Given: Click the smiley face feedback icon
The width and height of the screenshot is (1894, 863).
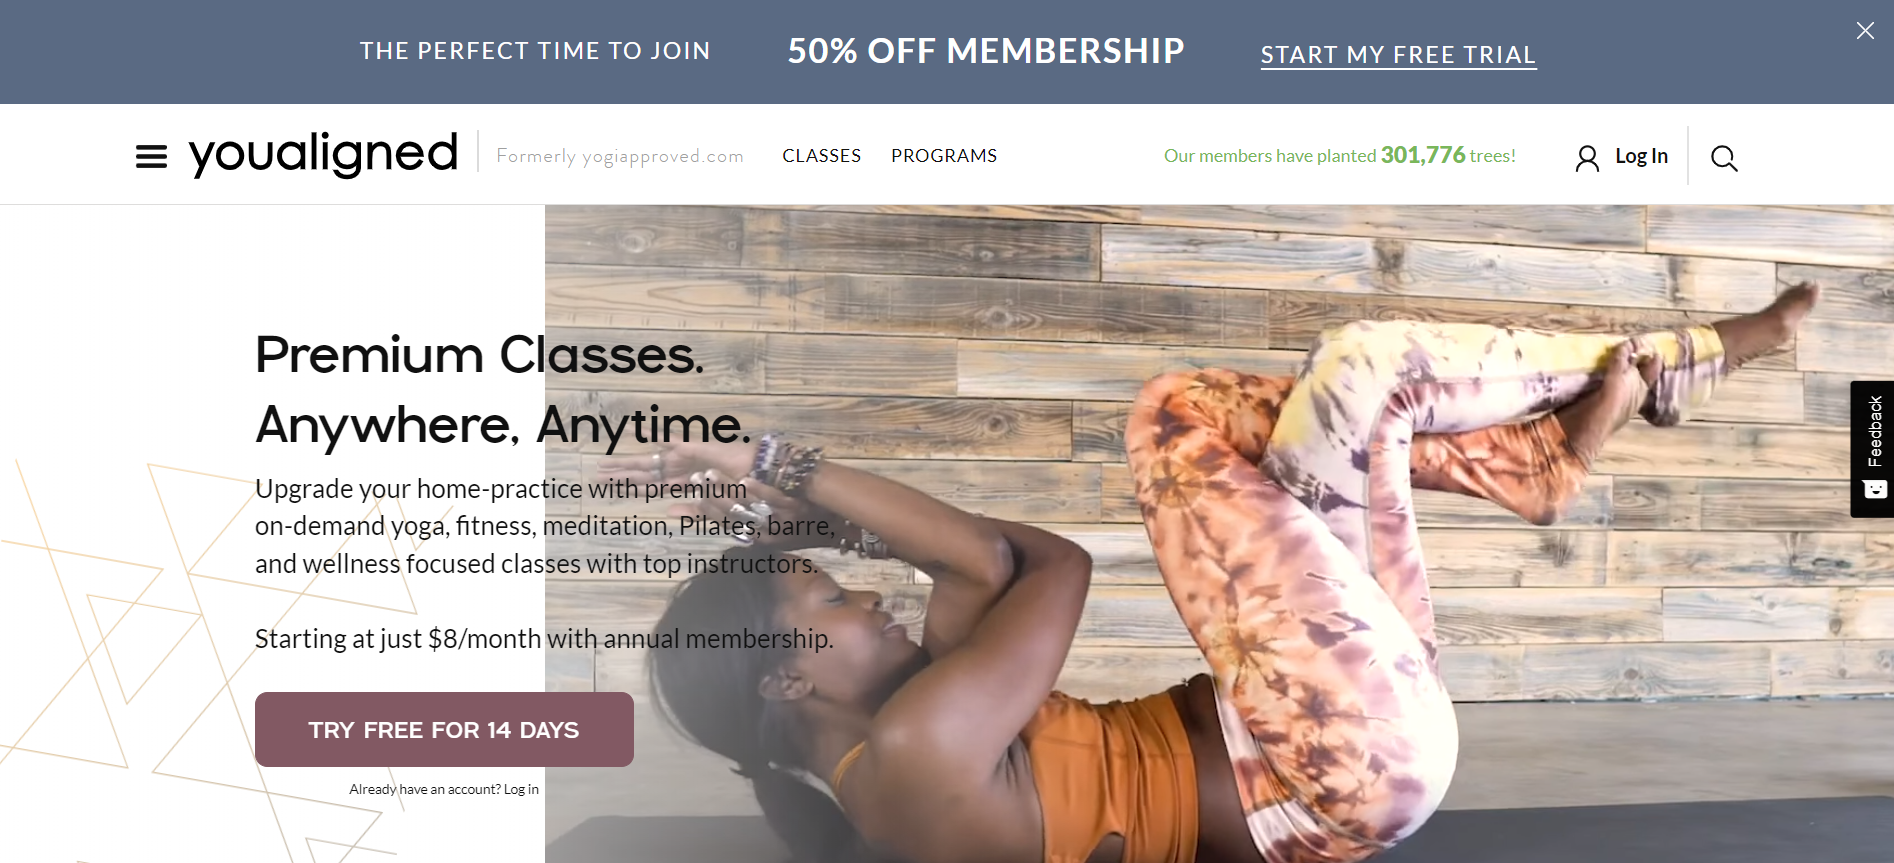Looking at the screenshot, I should [x=1875, y=489].
